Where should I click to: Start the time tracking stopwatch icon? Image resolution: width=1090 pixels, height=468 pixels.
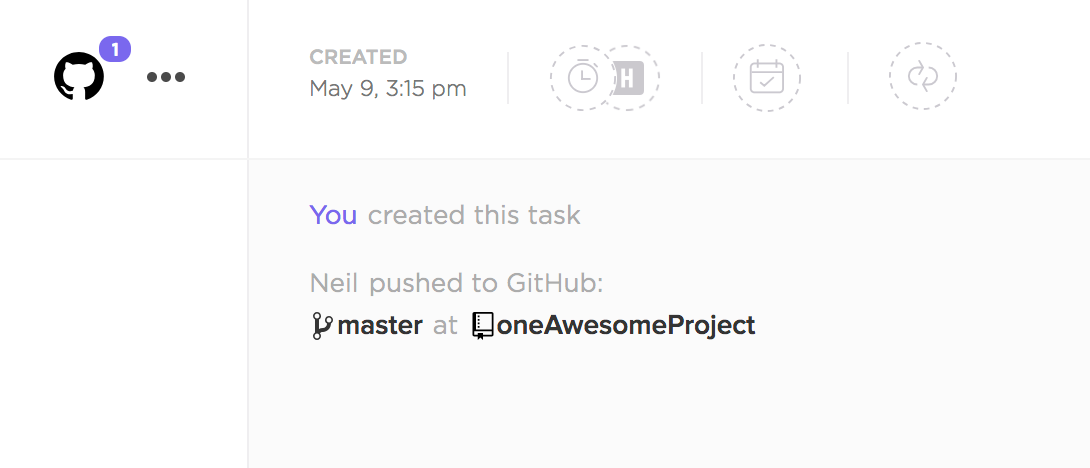(x=582, y=77)
